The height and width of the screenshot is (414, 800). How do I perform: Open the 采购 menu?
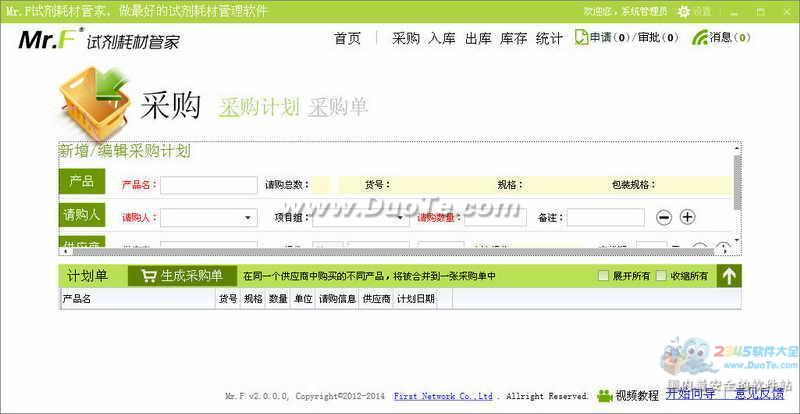[406, 38]
